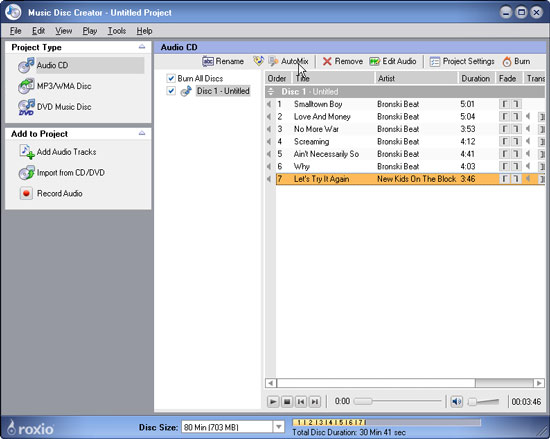Toggle fade-out for Let's Try It Again
Image resolution: width=550 pixels, height=439 pixels.
pos(516,179)
